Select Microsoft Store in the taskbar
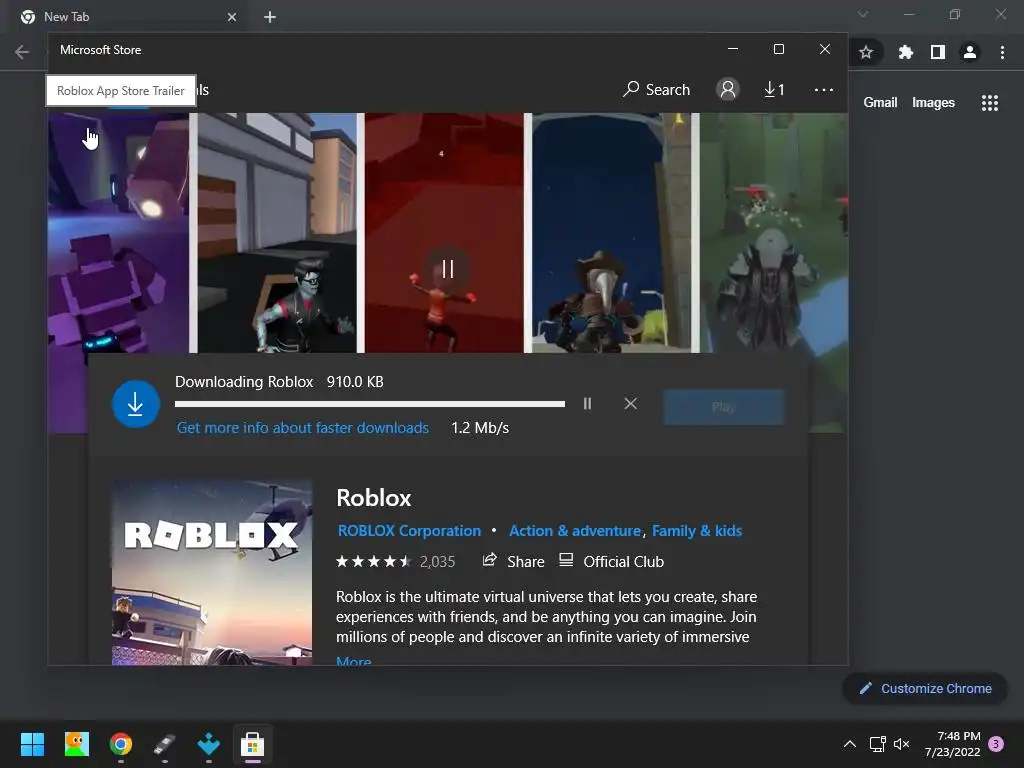The height and width of the screenshot is (768, 1024). click(252, 744)
